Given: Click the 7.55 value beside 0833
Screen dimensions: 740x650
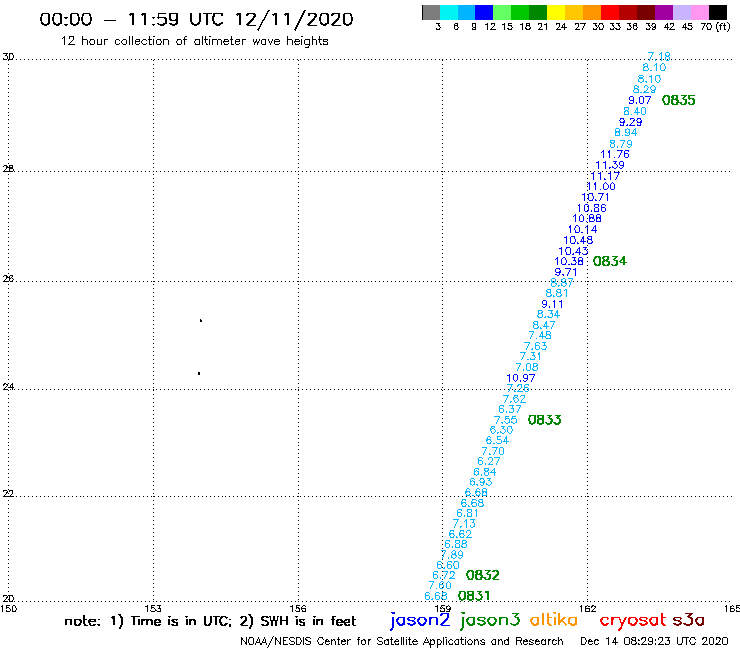Looking at the screenshot, I should point(505,420).
